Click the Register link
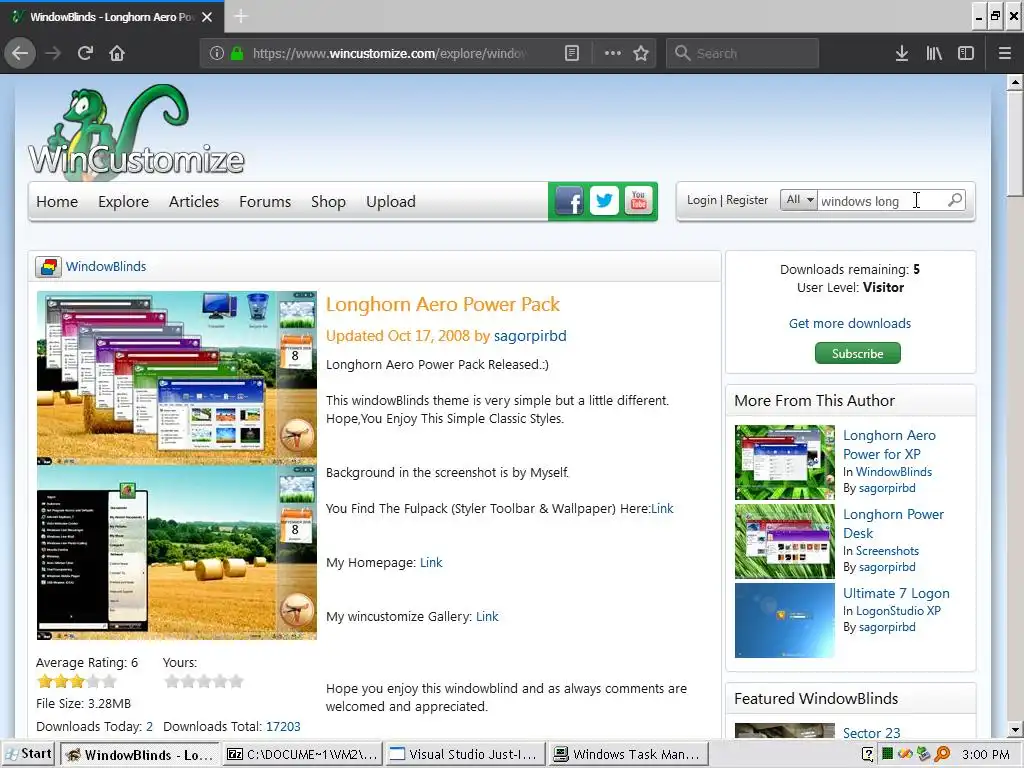The image size is (1024, 768). click(x=747, y=200)
